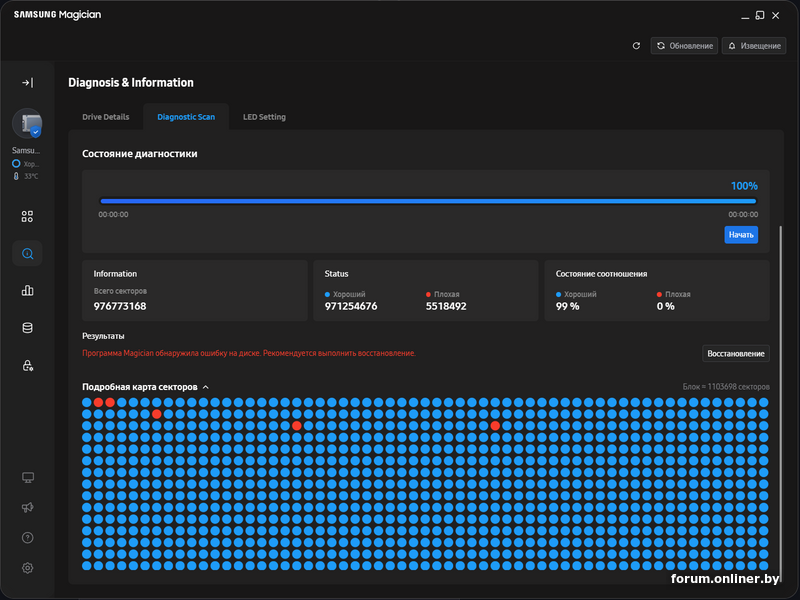Viewport: 800px width, 600px height.
Task: Open the Извещение notifications button
Action: coord(754,46)
